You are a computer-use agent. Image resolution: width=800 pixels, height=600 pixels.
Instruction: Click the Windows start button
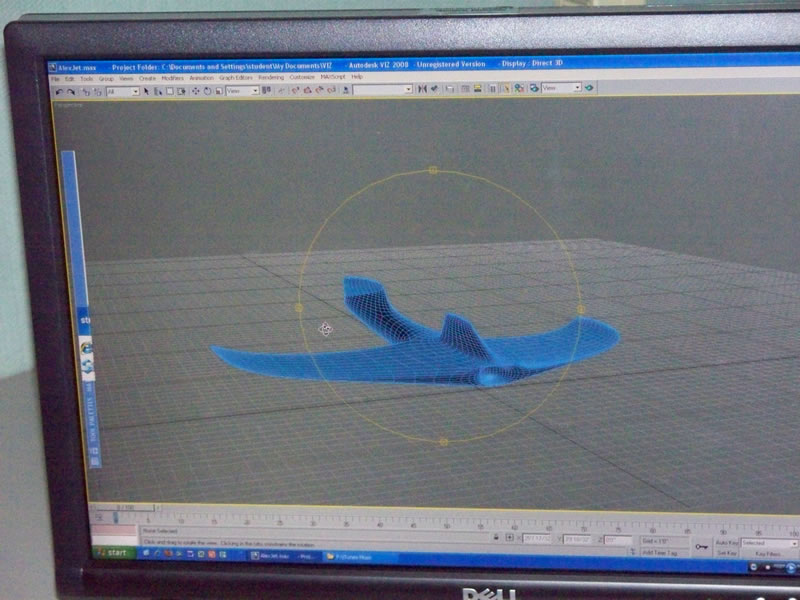[114, 553]
